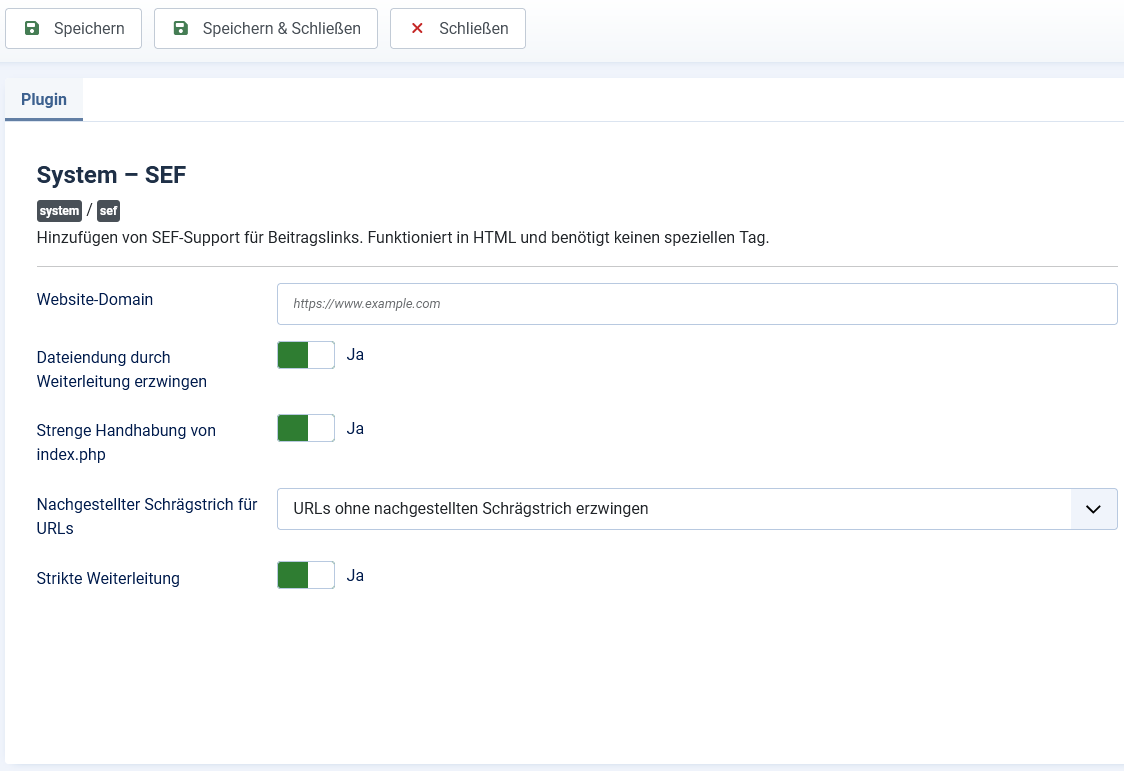Turn off the Strikte Weiterleitung switch
Image resolution: width=1124 pixels, height=771 pixels.
(x=306, y=576)
